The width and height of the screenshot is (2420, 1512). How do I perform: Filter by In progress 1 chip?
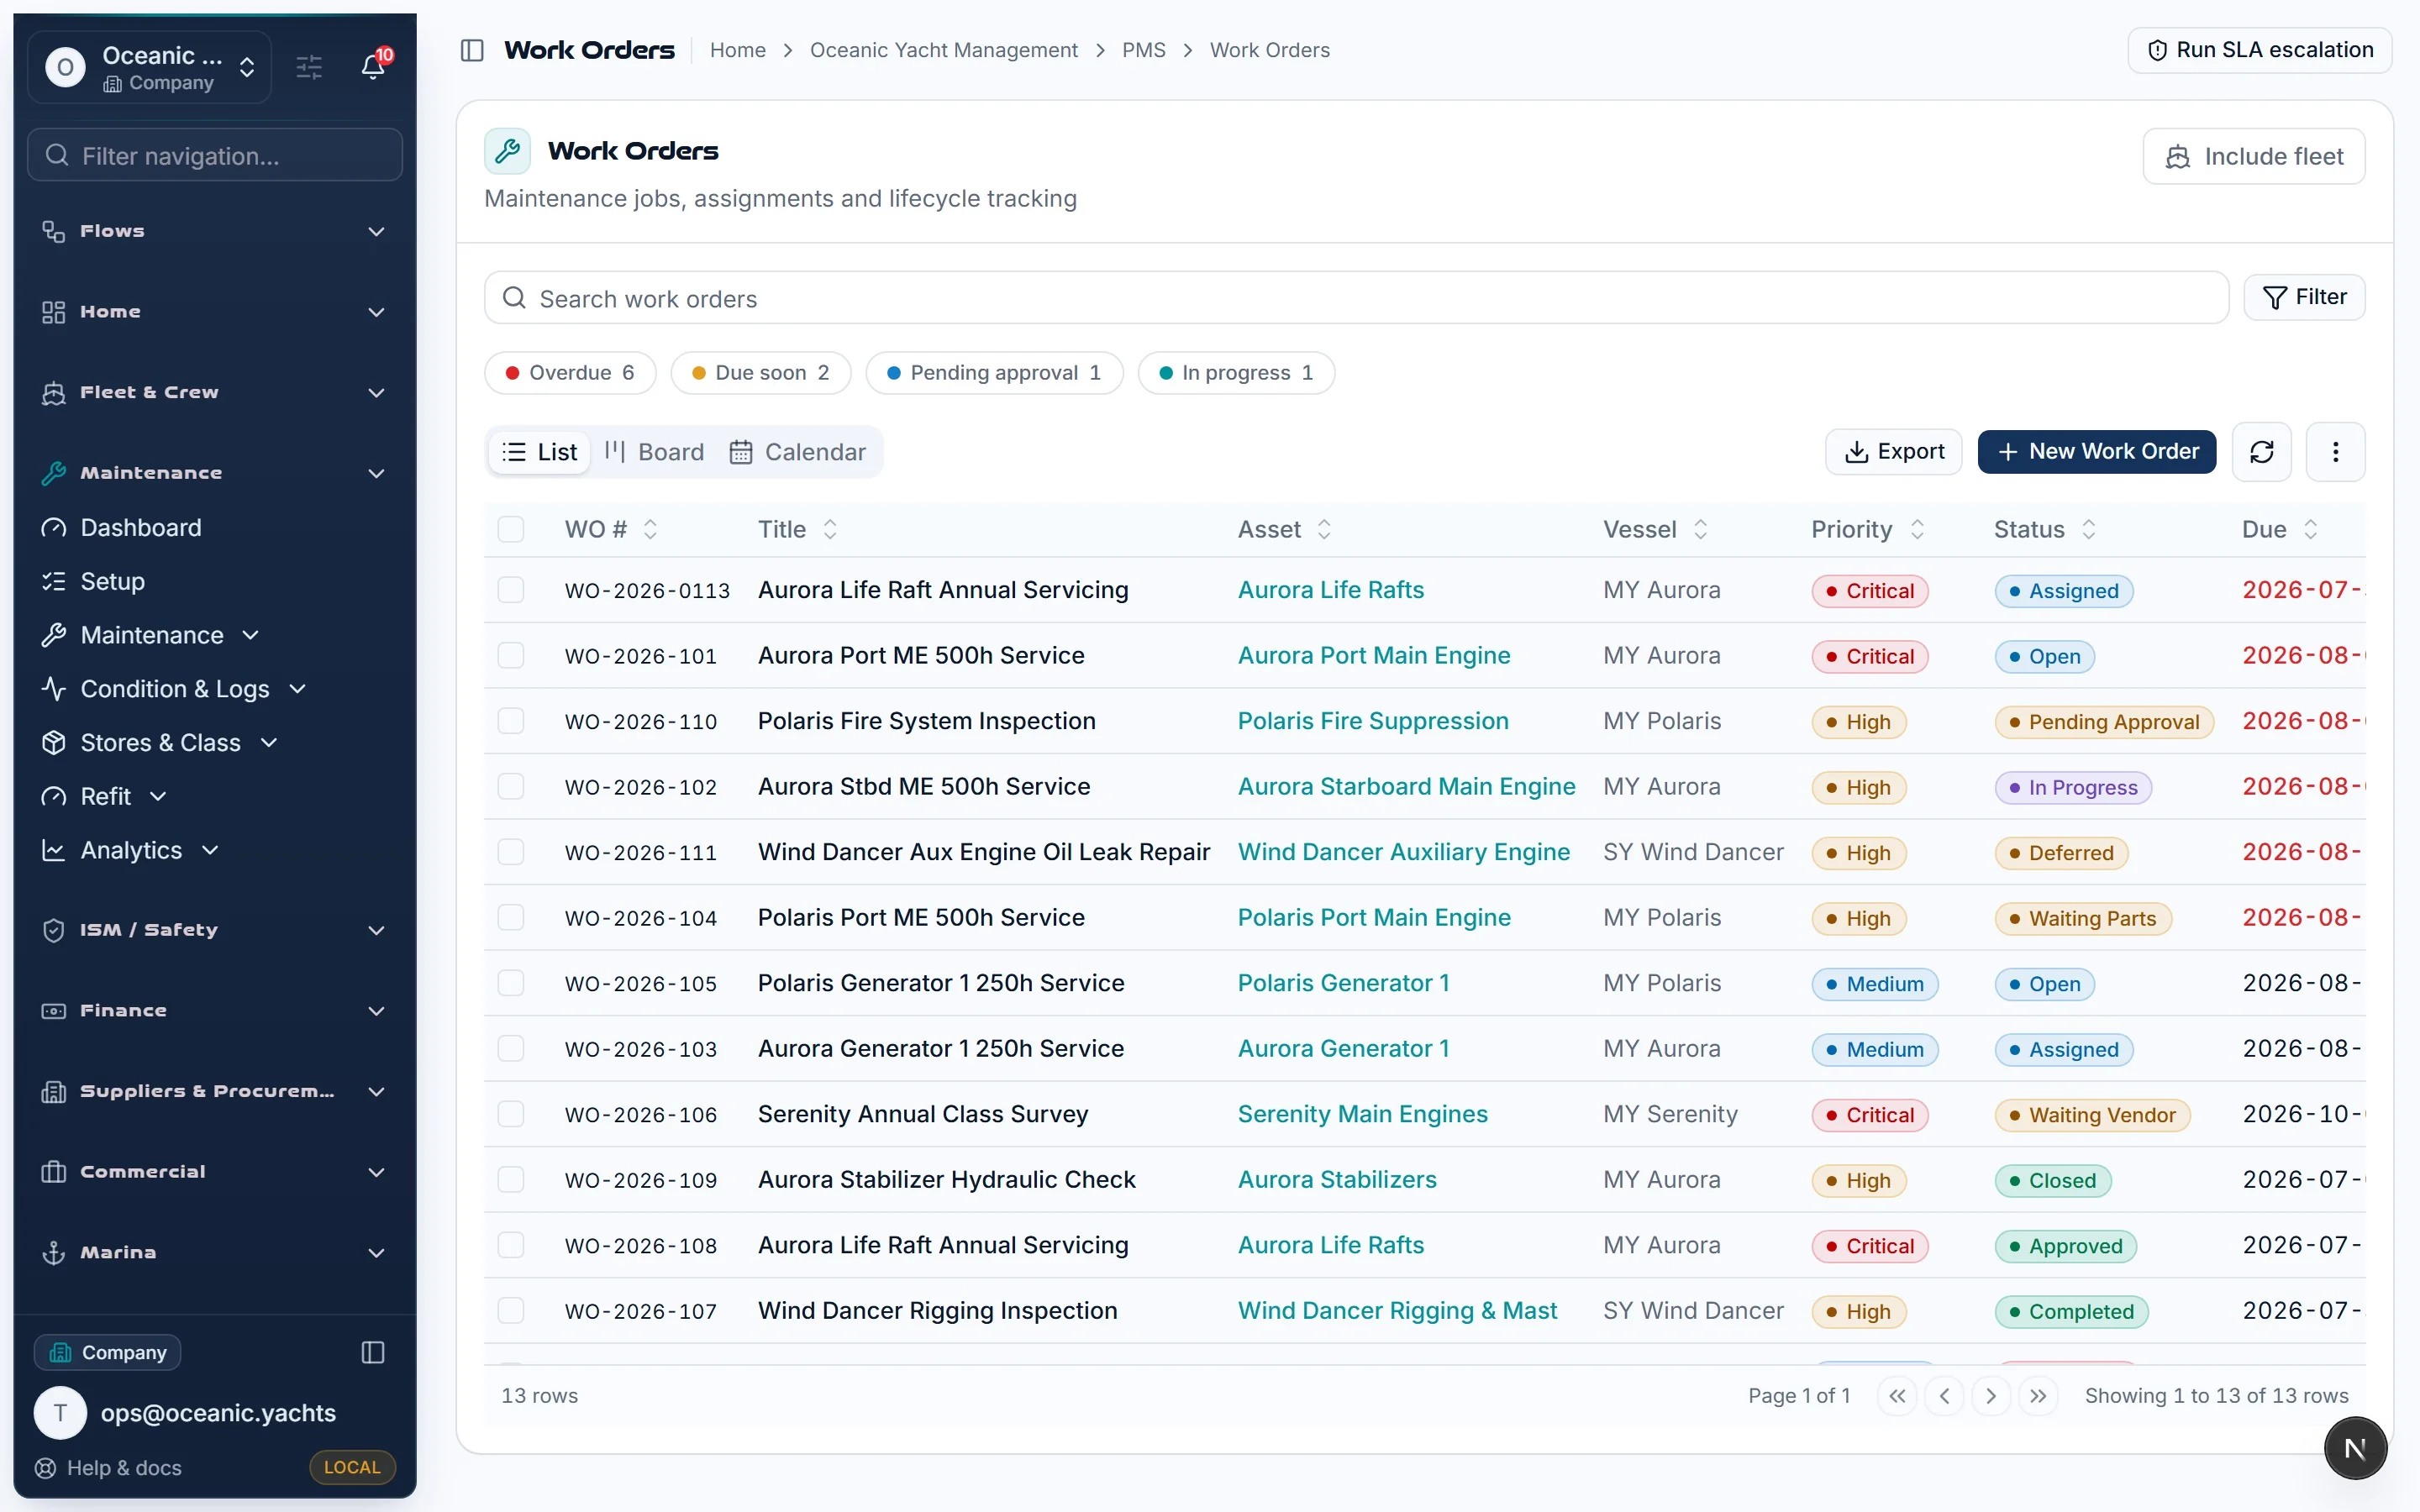point(1236,373)
